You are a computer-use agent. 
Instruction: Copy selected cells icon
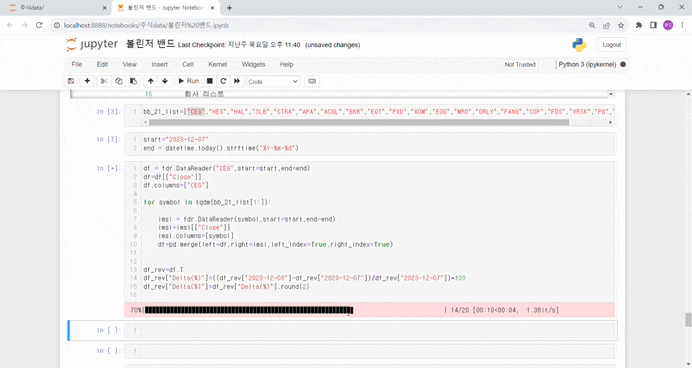point(118,81)
